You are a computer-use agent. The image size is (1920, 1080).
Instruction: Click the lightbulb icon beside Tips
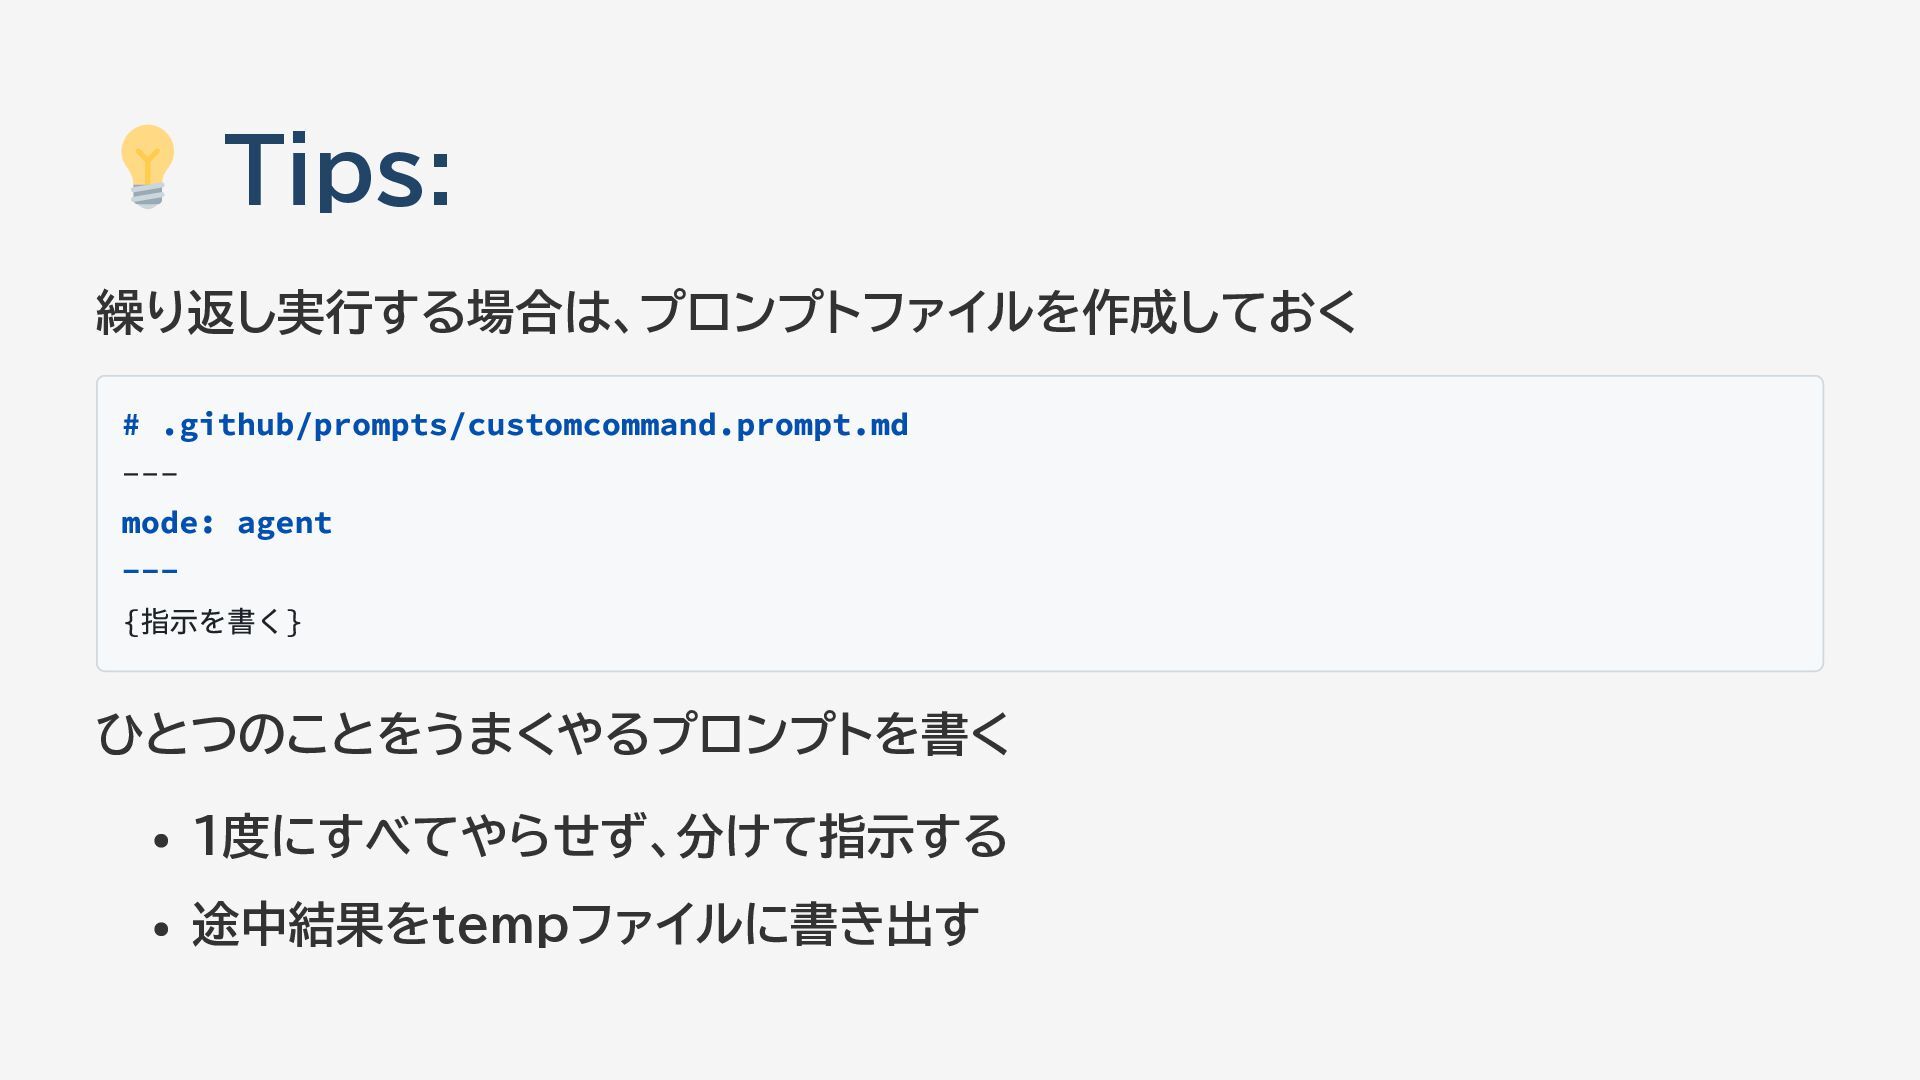pyautogui.click(x=147, y=166)
